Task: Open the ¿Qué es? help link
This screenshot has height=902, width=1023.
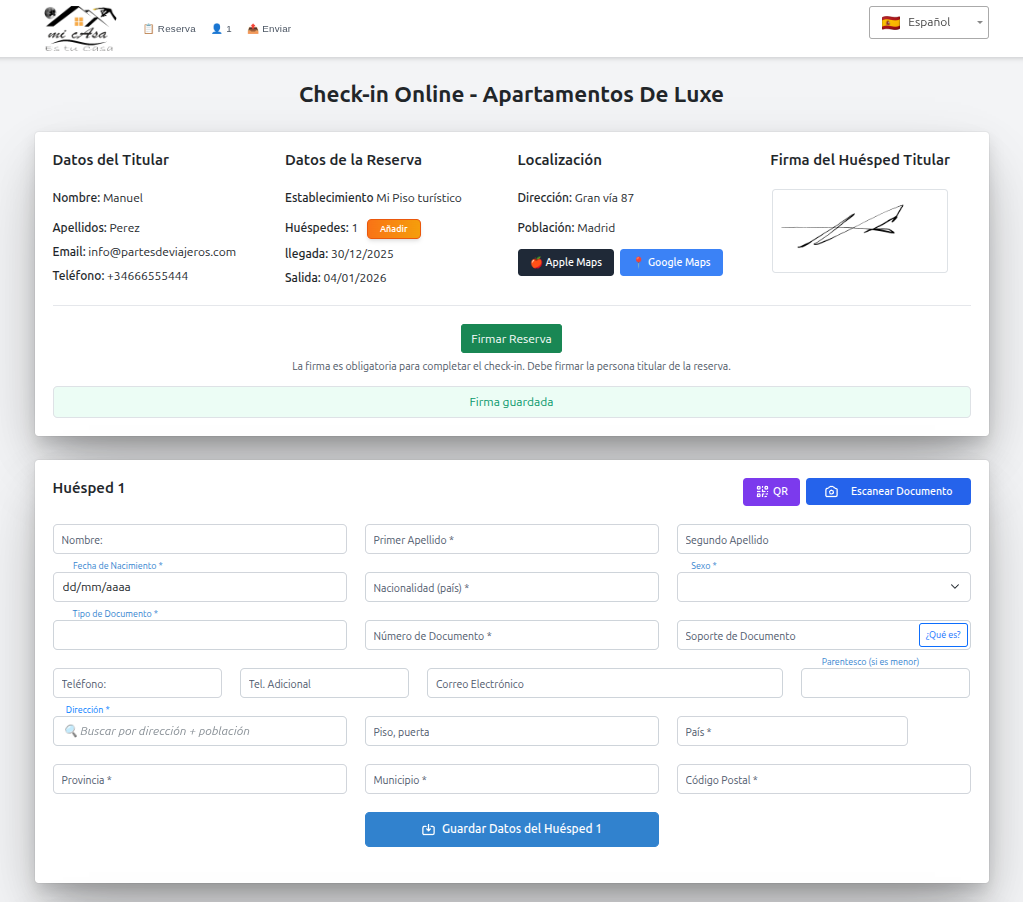Action: click(942, 634)
